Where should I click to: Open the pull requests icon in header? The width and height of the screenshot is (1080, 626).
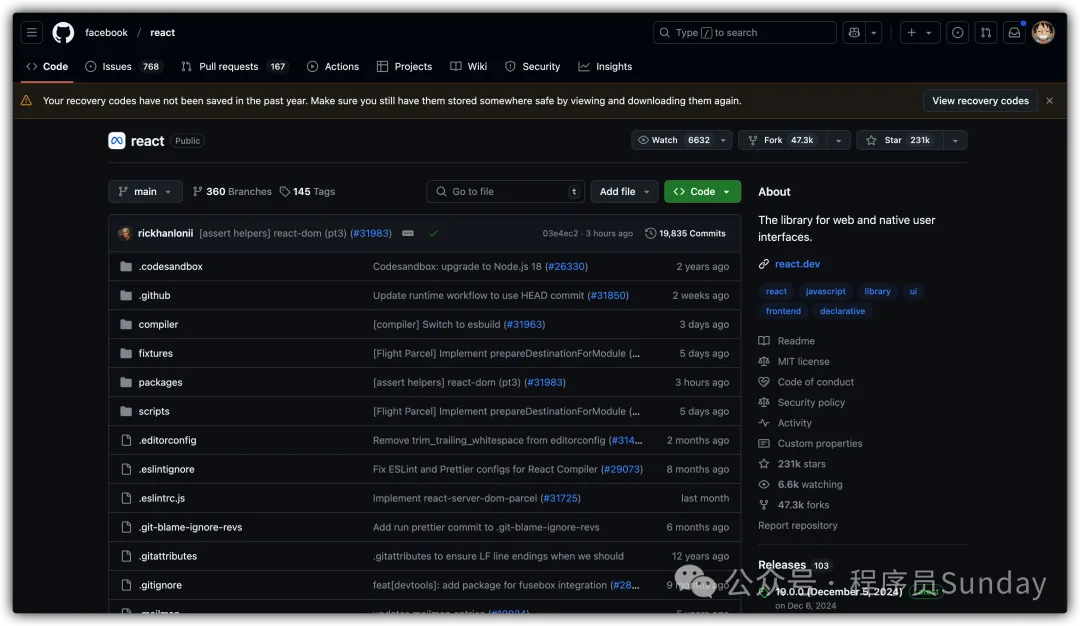coord(986,33)
